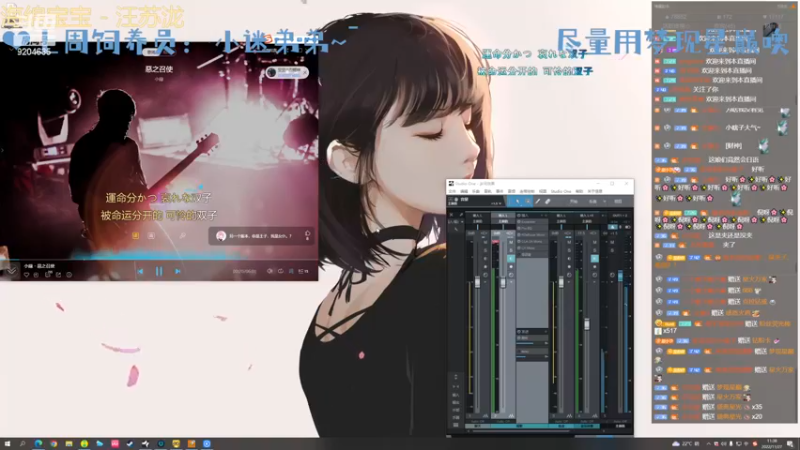The height and width of the screenshot is (450, 800).
Task: Click the last text button in Studio One toolbar
Action: pyautogui.click(x=618, y=201)
